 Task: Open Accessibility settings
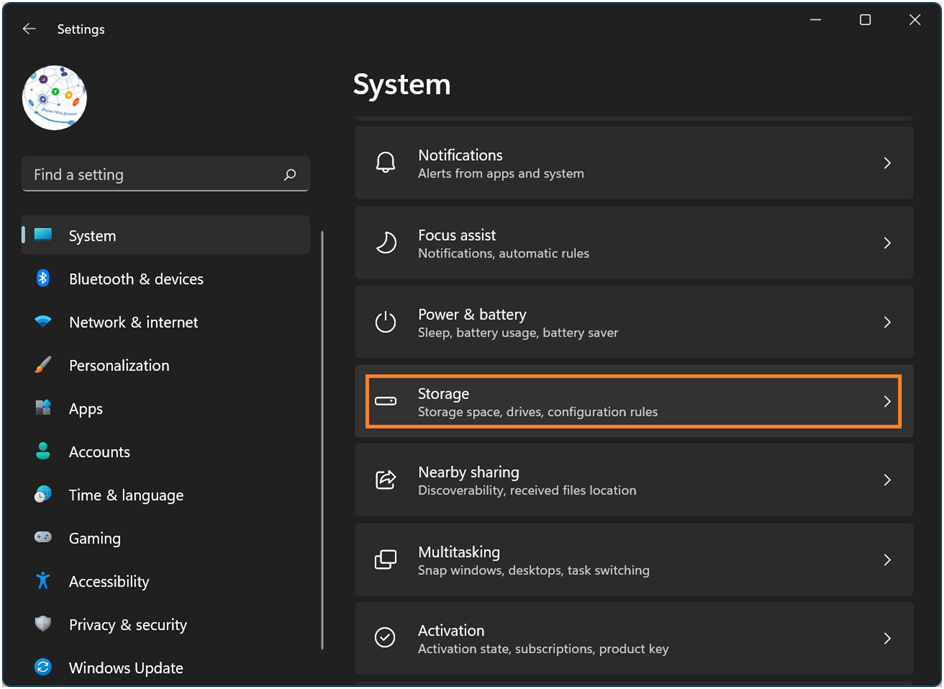tap(166, 581)
